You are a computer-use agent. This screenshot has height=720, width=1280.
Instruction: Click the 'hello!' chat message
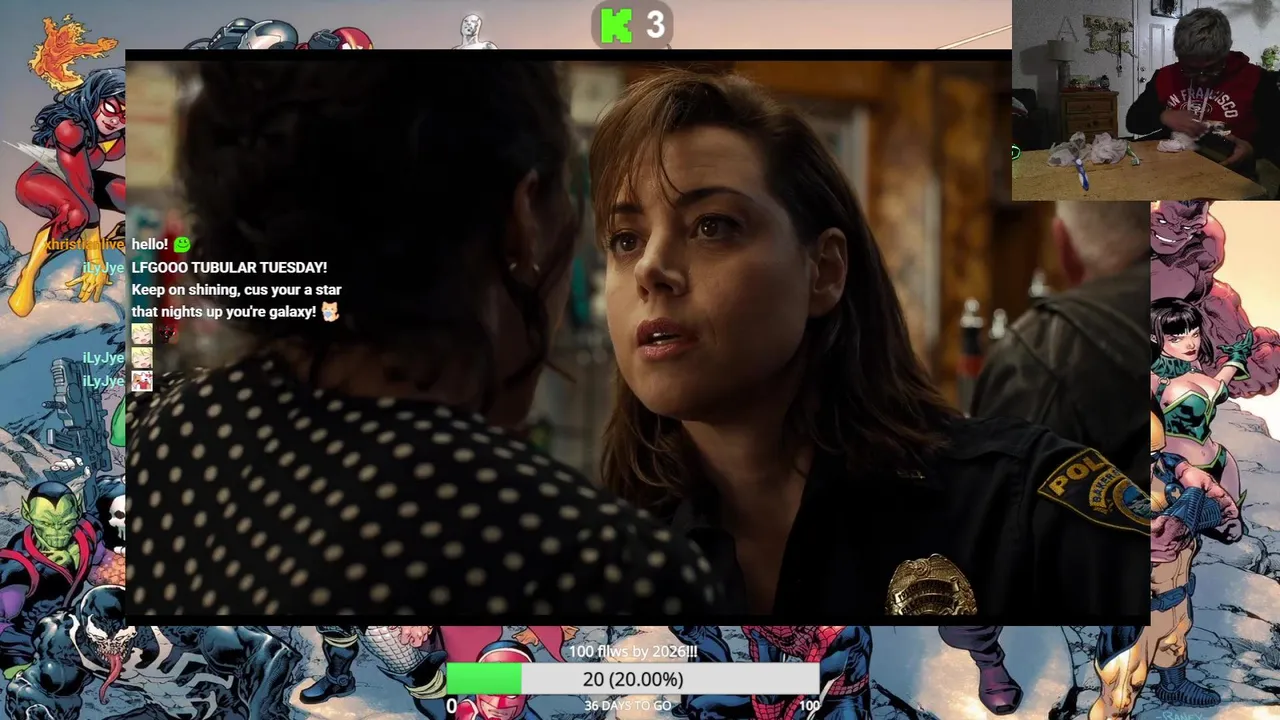click(x=150, y=244)
